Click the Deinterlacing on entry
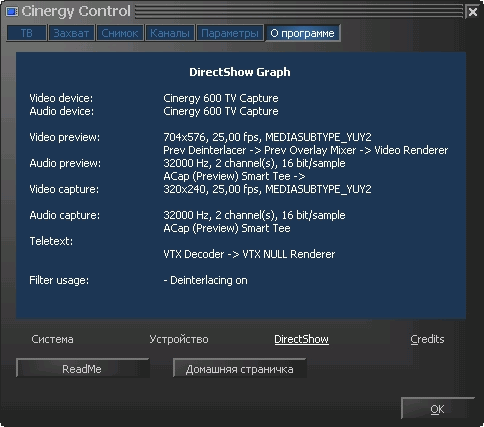This screenshot has width=484, height=427. tap(205, 280)
